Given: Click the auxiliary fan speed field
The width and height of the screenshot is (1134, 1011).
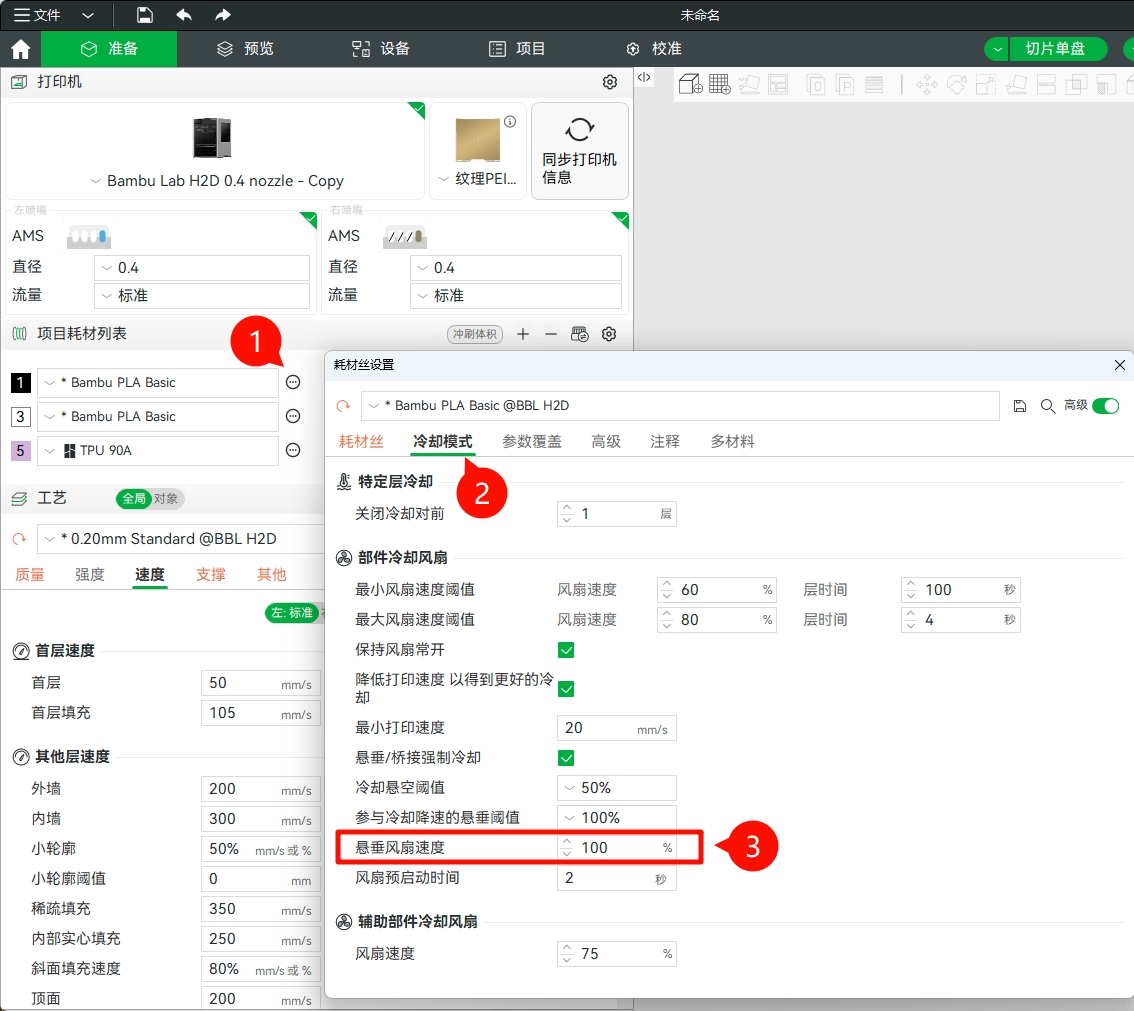Looking at the screenshot, I should click(617, 954).
